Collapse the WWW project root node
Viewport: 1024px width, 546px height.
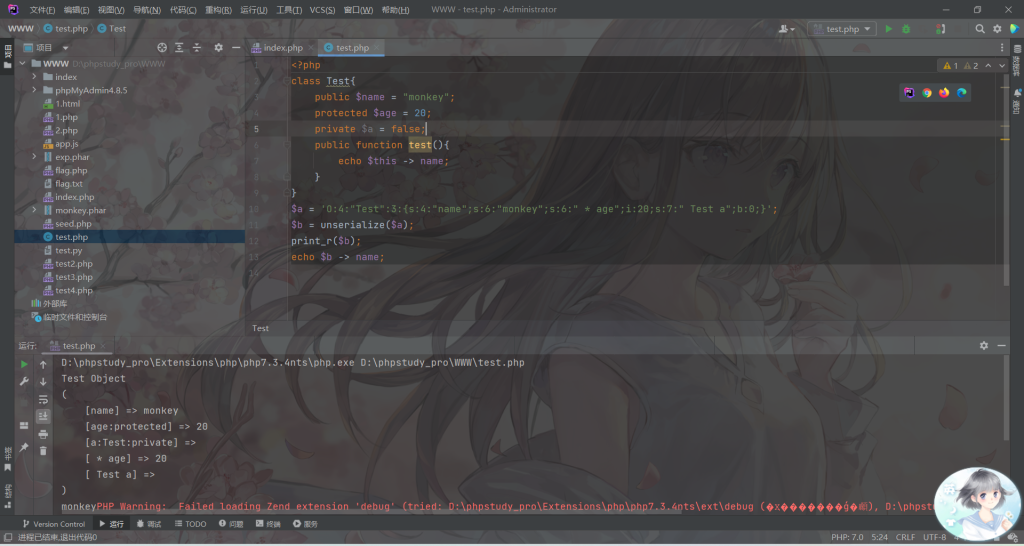tap(22, 64)
